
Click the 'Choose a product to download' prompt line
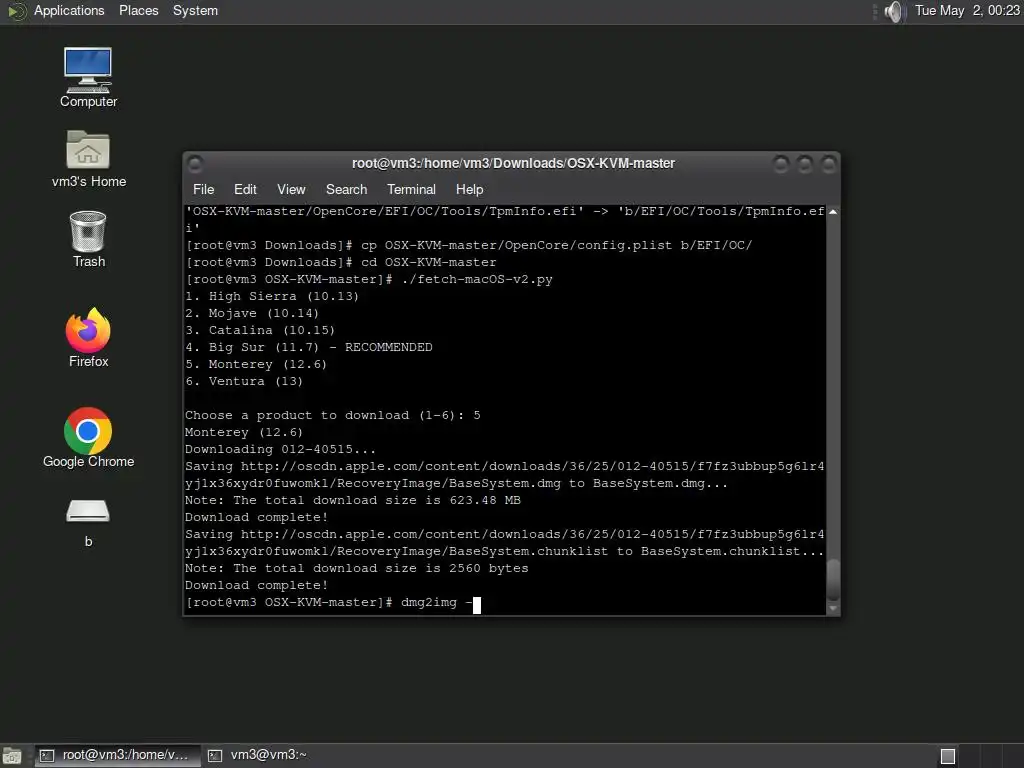(x=333, y=415)
